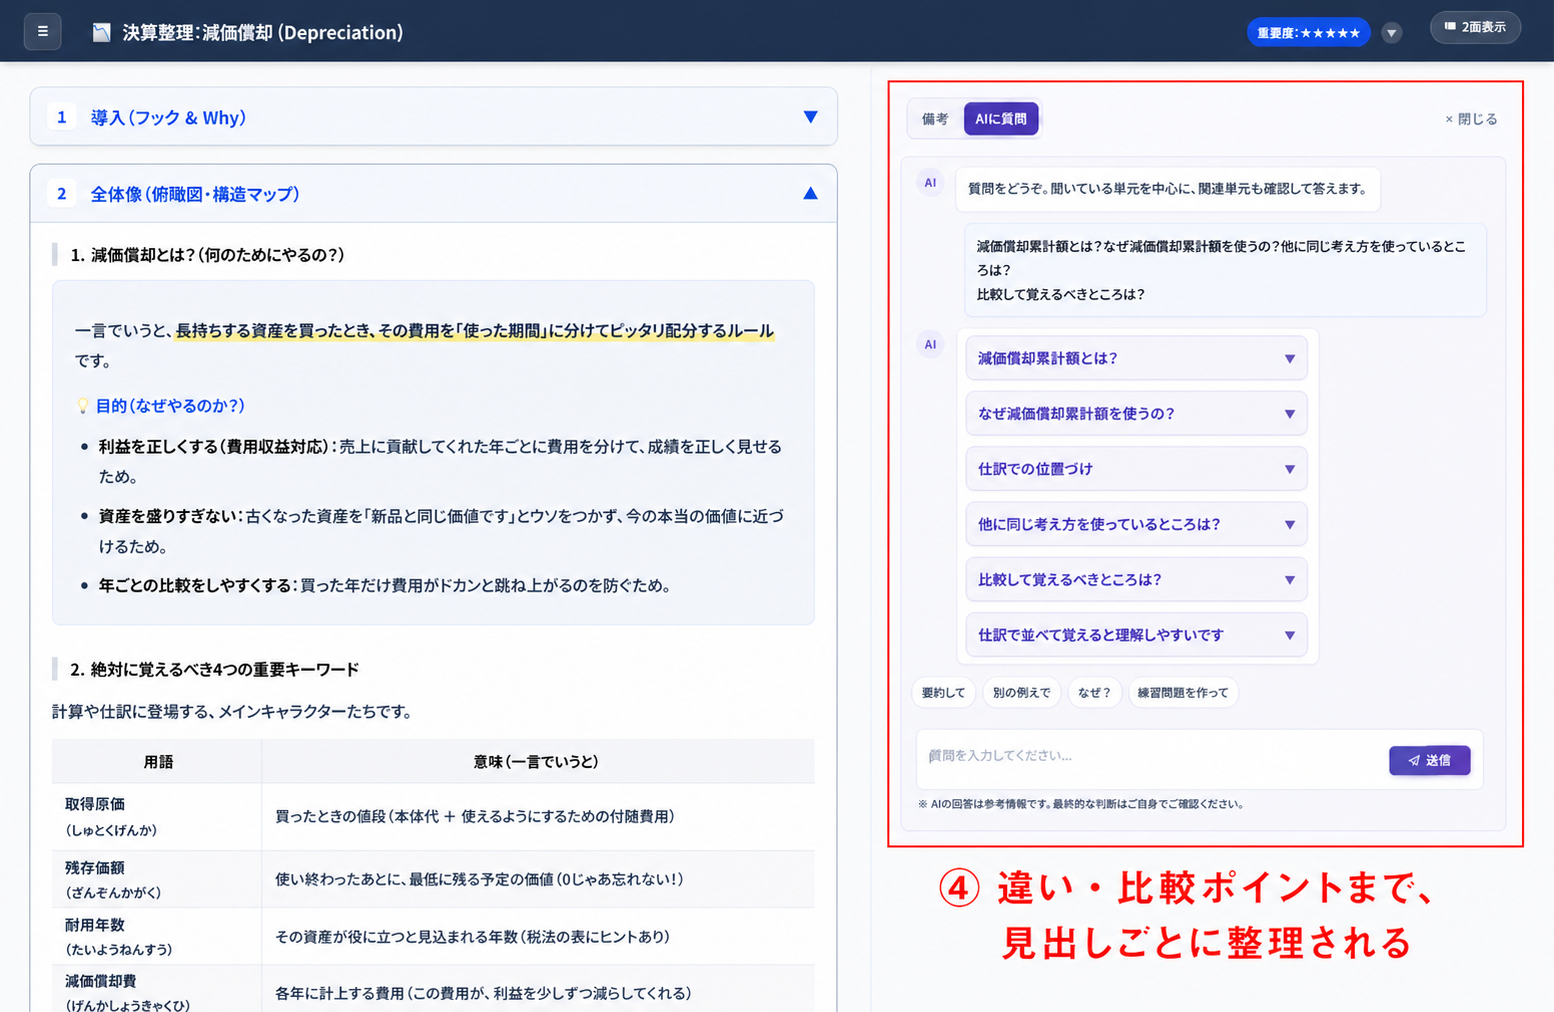
Task: Expand 減価償却累計額とは? answer
Action: pos(1136,358)
